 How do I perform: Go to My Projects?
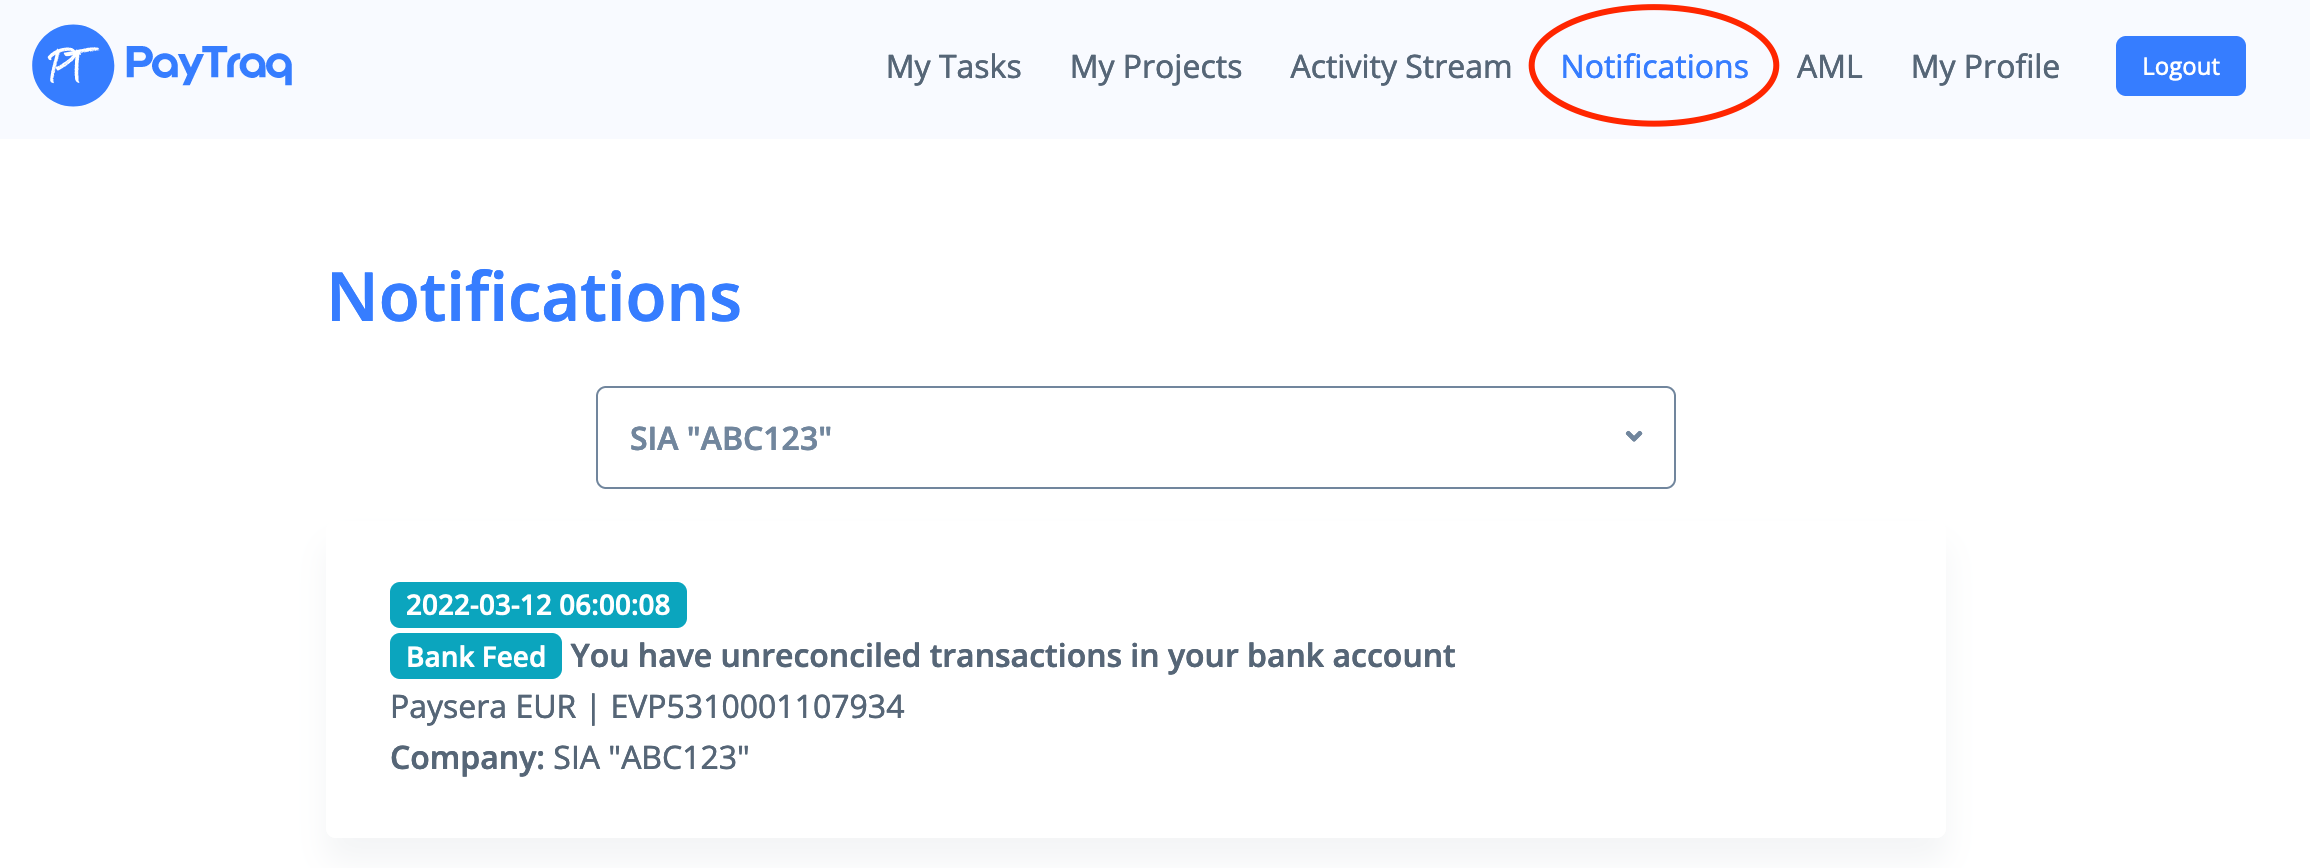tap(1155, 67)
